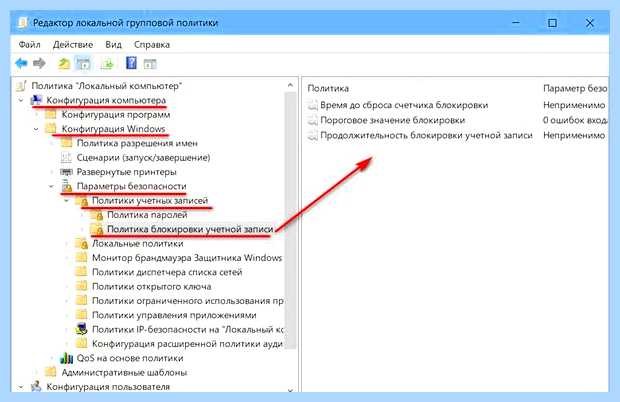Toggle the Show/Hide action pane icon

150,64
